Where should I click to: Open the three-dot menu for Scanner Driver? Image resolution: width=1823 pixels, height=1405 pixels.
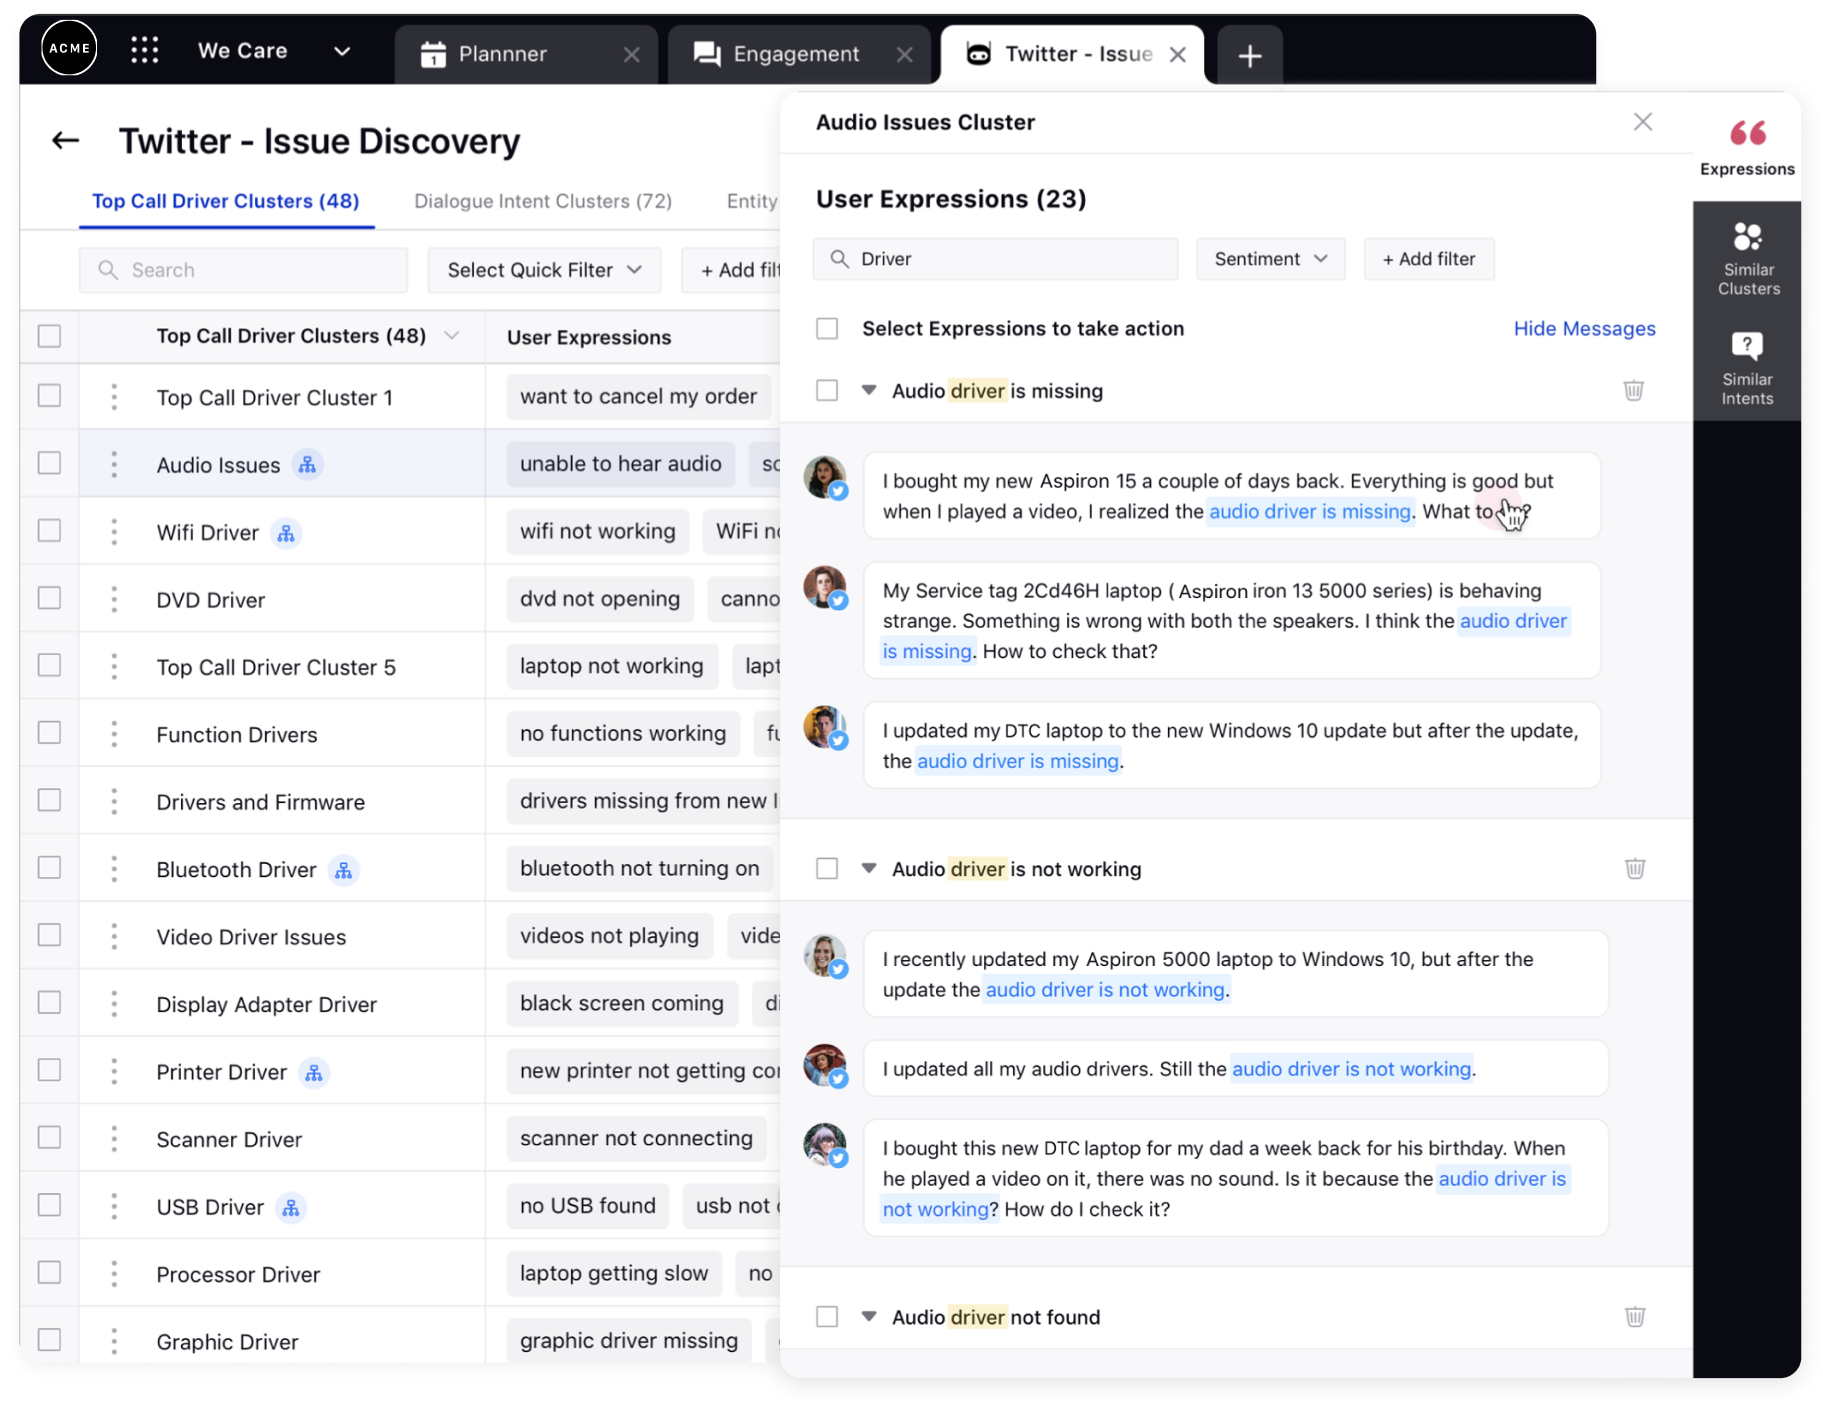coord(114,1138)
